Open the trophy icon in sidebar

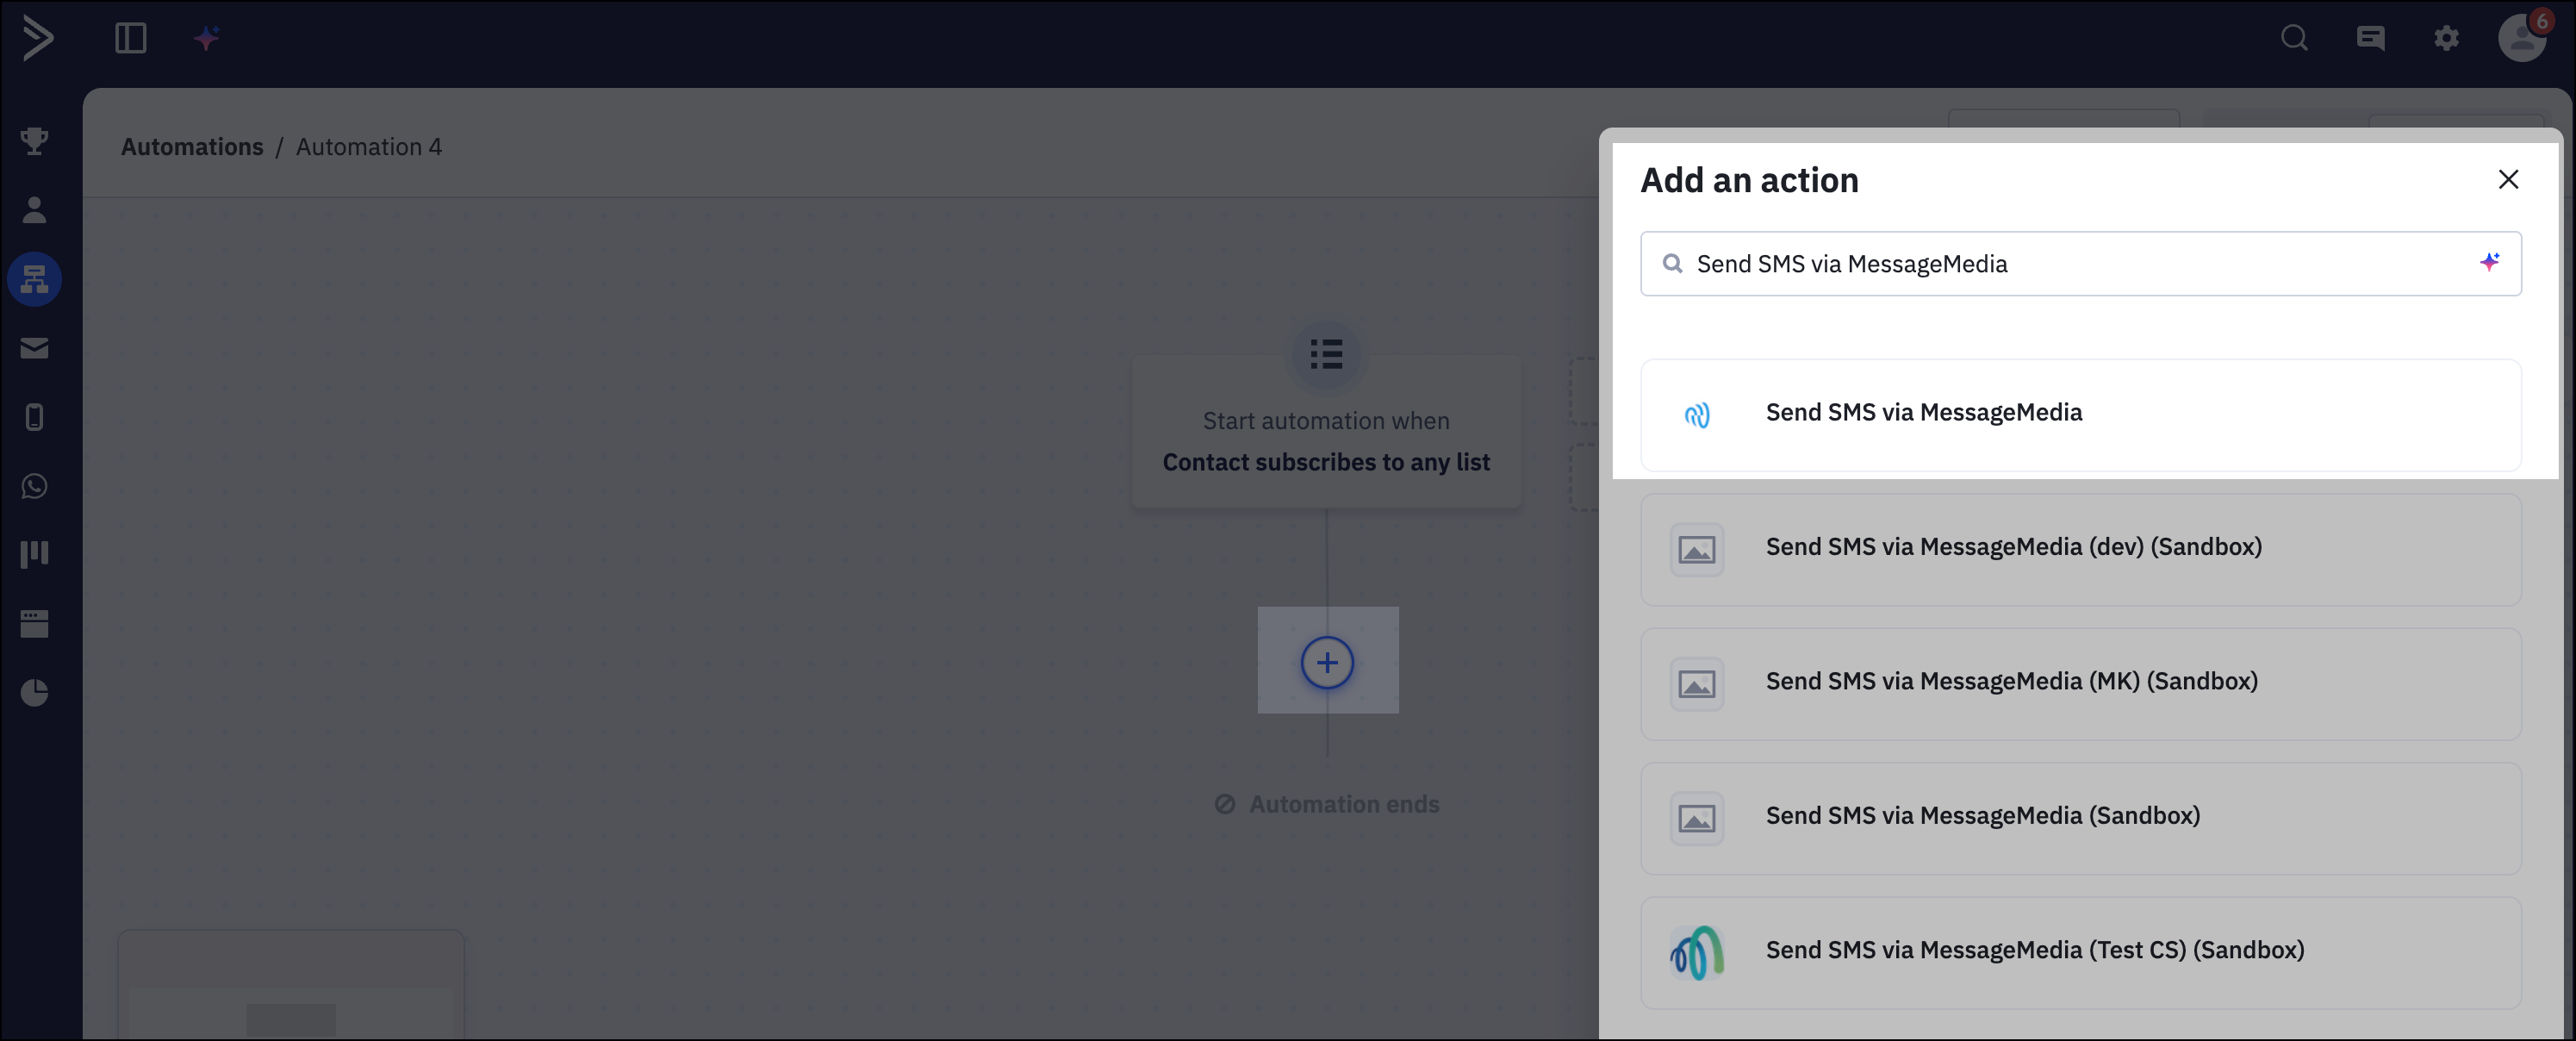pyautogui.click(x=35, y=141)
